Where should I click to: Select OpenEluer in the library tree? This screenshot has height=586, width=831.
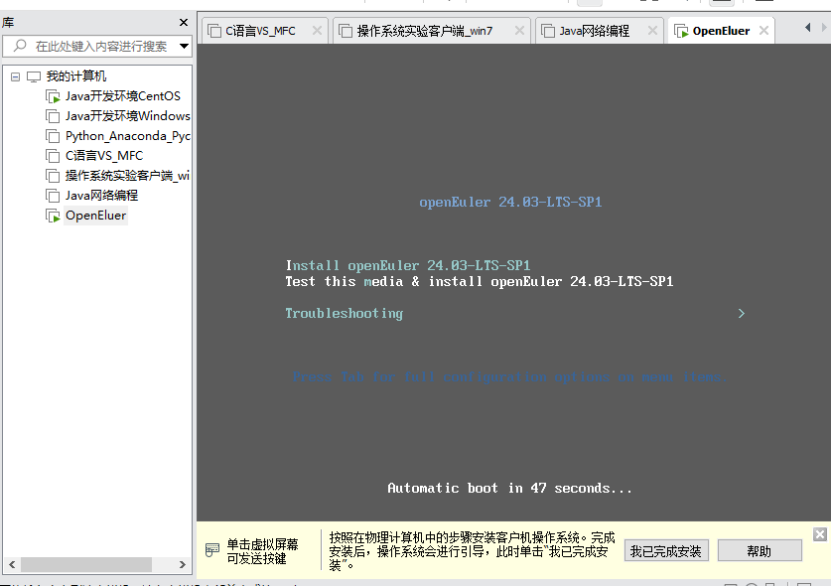(x=95, y=216)
